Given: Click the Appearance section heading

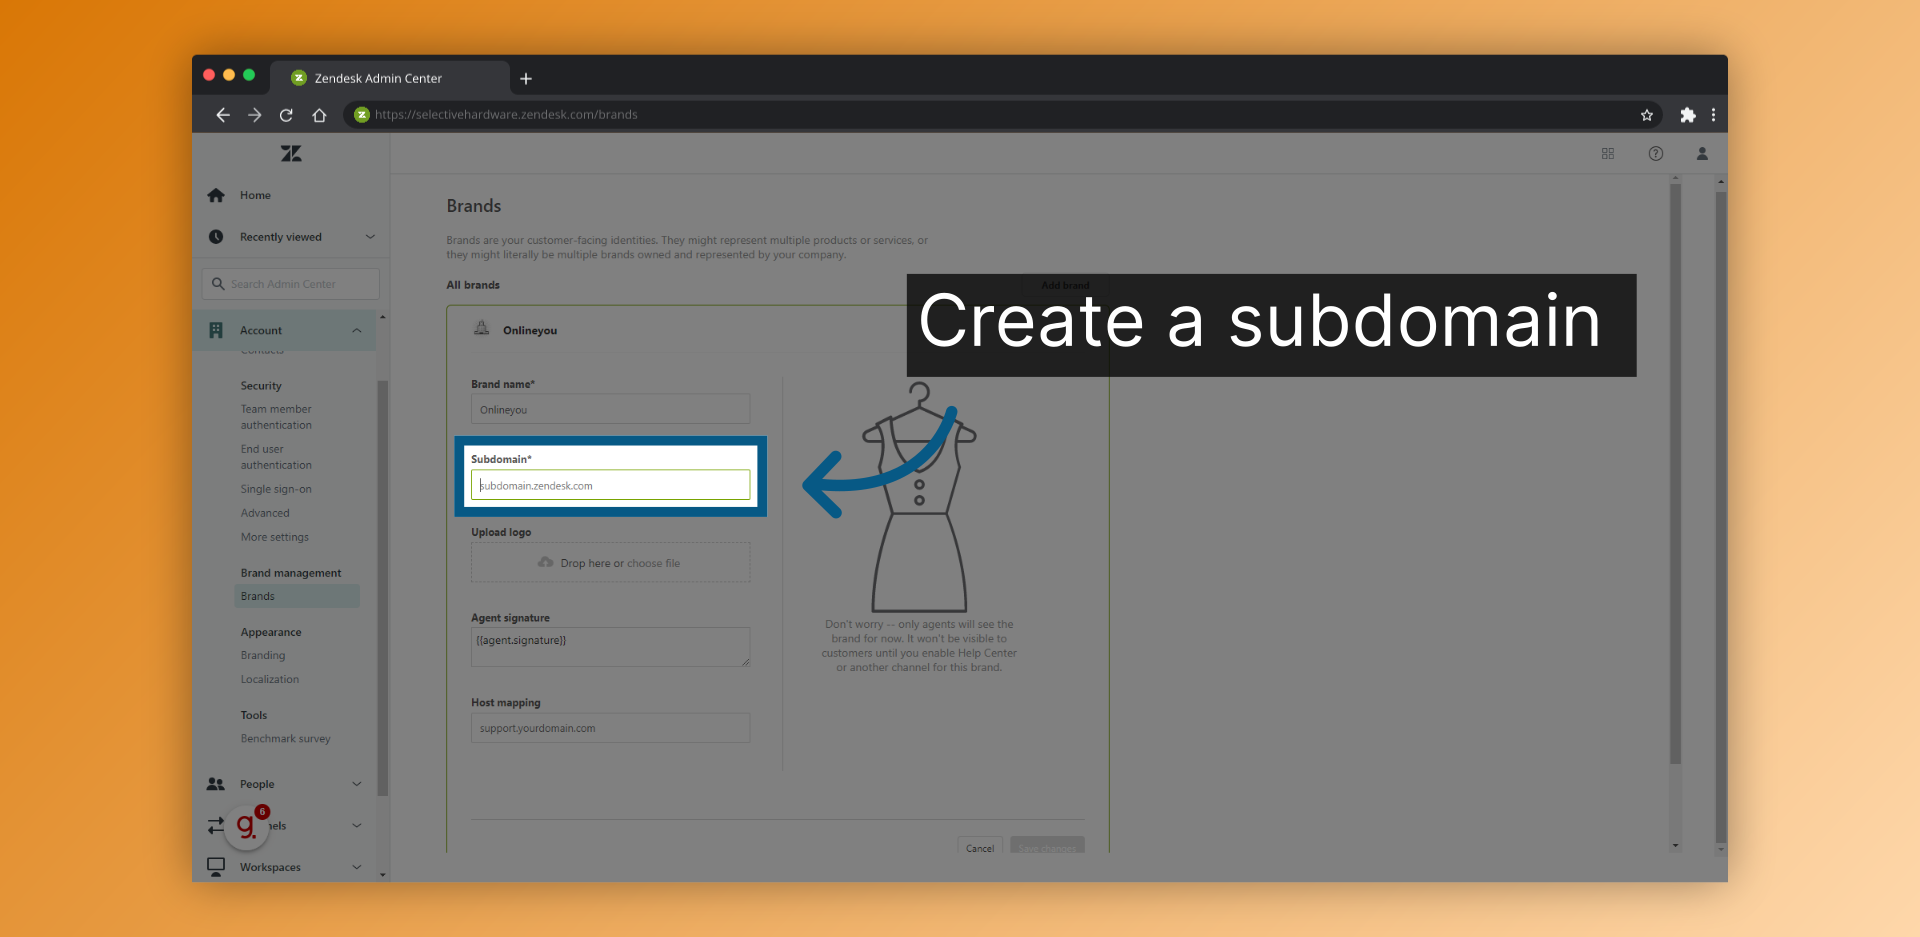Looking at the screenshot, I should pos(271,632).
